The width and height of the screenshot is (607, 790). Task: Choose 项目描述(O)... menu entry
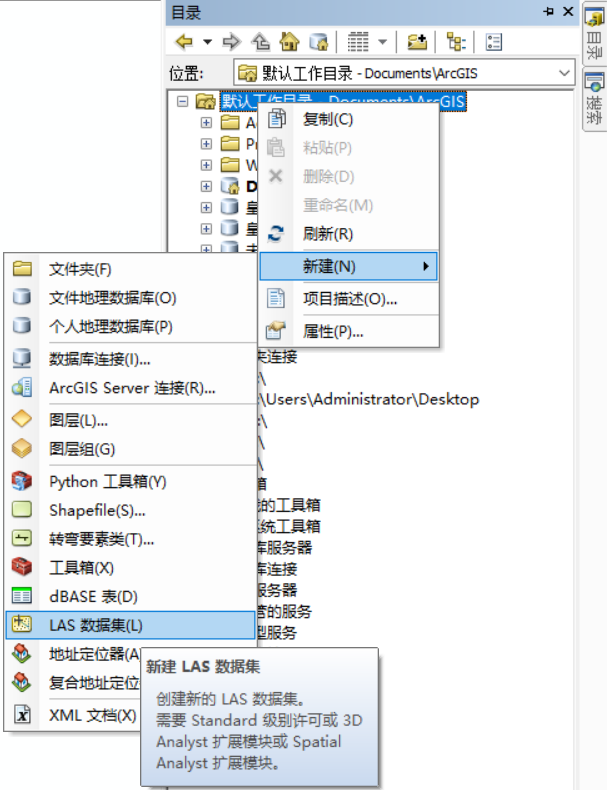(x=349, y=299)
